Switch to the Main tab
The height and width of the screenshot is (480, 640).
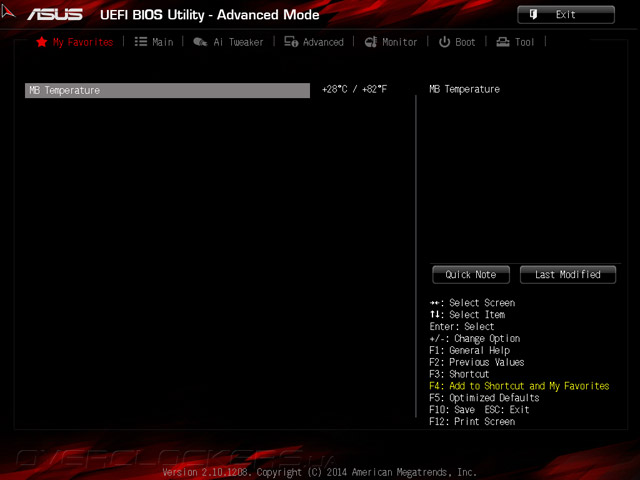(154, 42)
